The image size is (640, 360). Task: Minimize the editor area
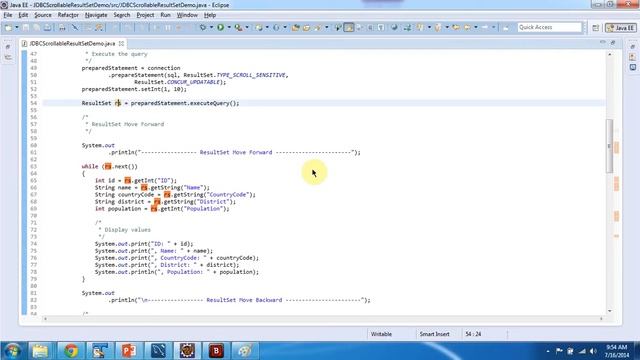point(603,42)
